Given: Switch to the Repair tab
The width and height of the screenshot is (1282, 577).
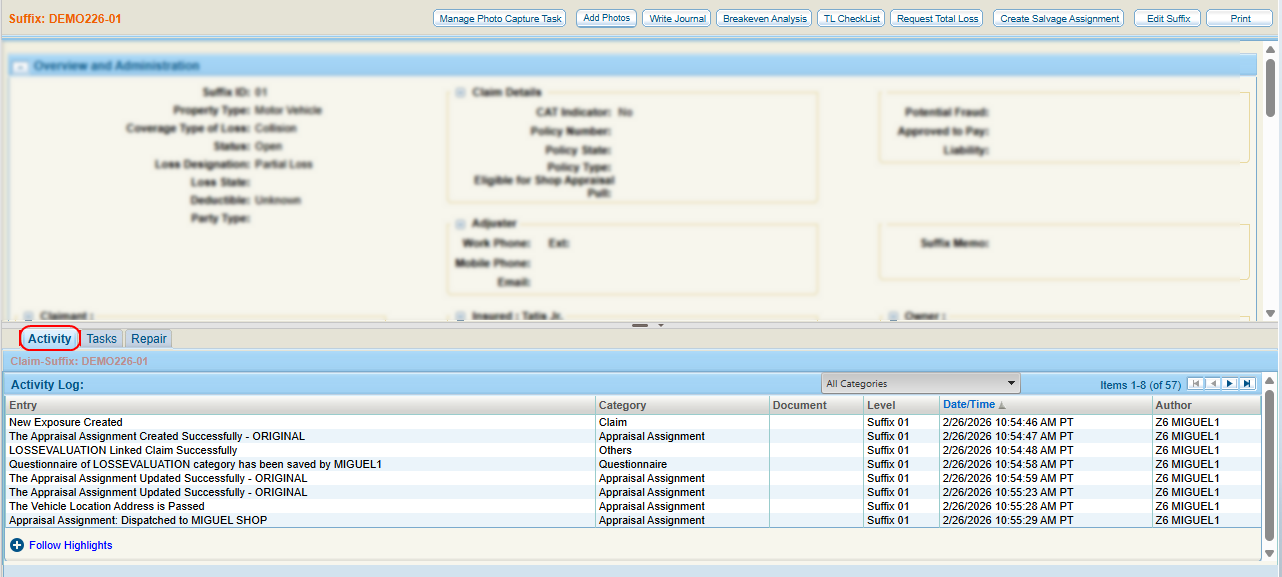Looking at the screenshot, I should pyautogui.click(x=149, y=339).
